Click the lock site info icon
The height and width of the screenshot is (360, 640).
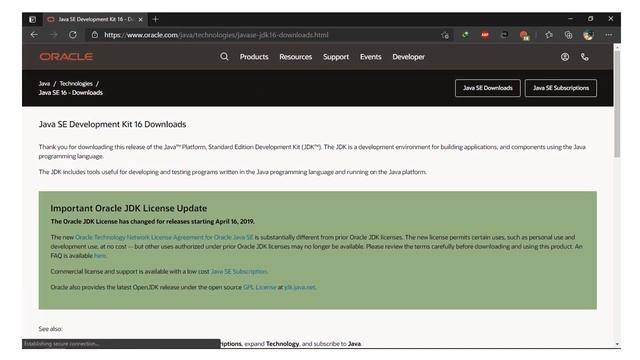tap(95, 35)
